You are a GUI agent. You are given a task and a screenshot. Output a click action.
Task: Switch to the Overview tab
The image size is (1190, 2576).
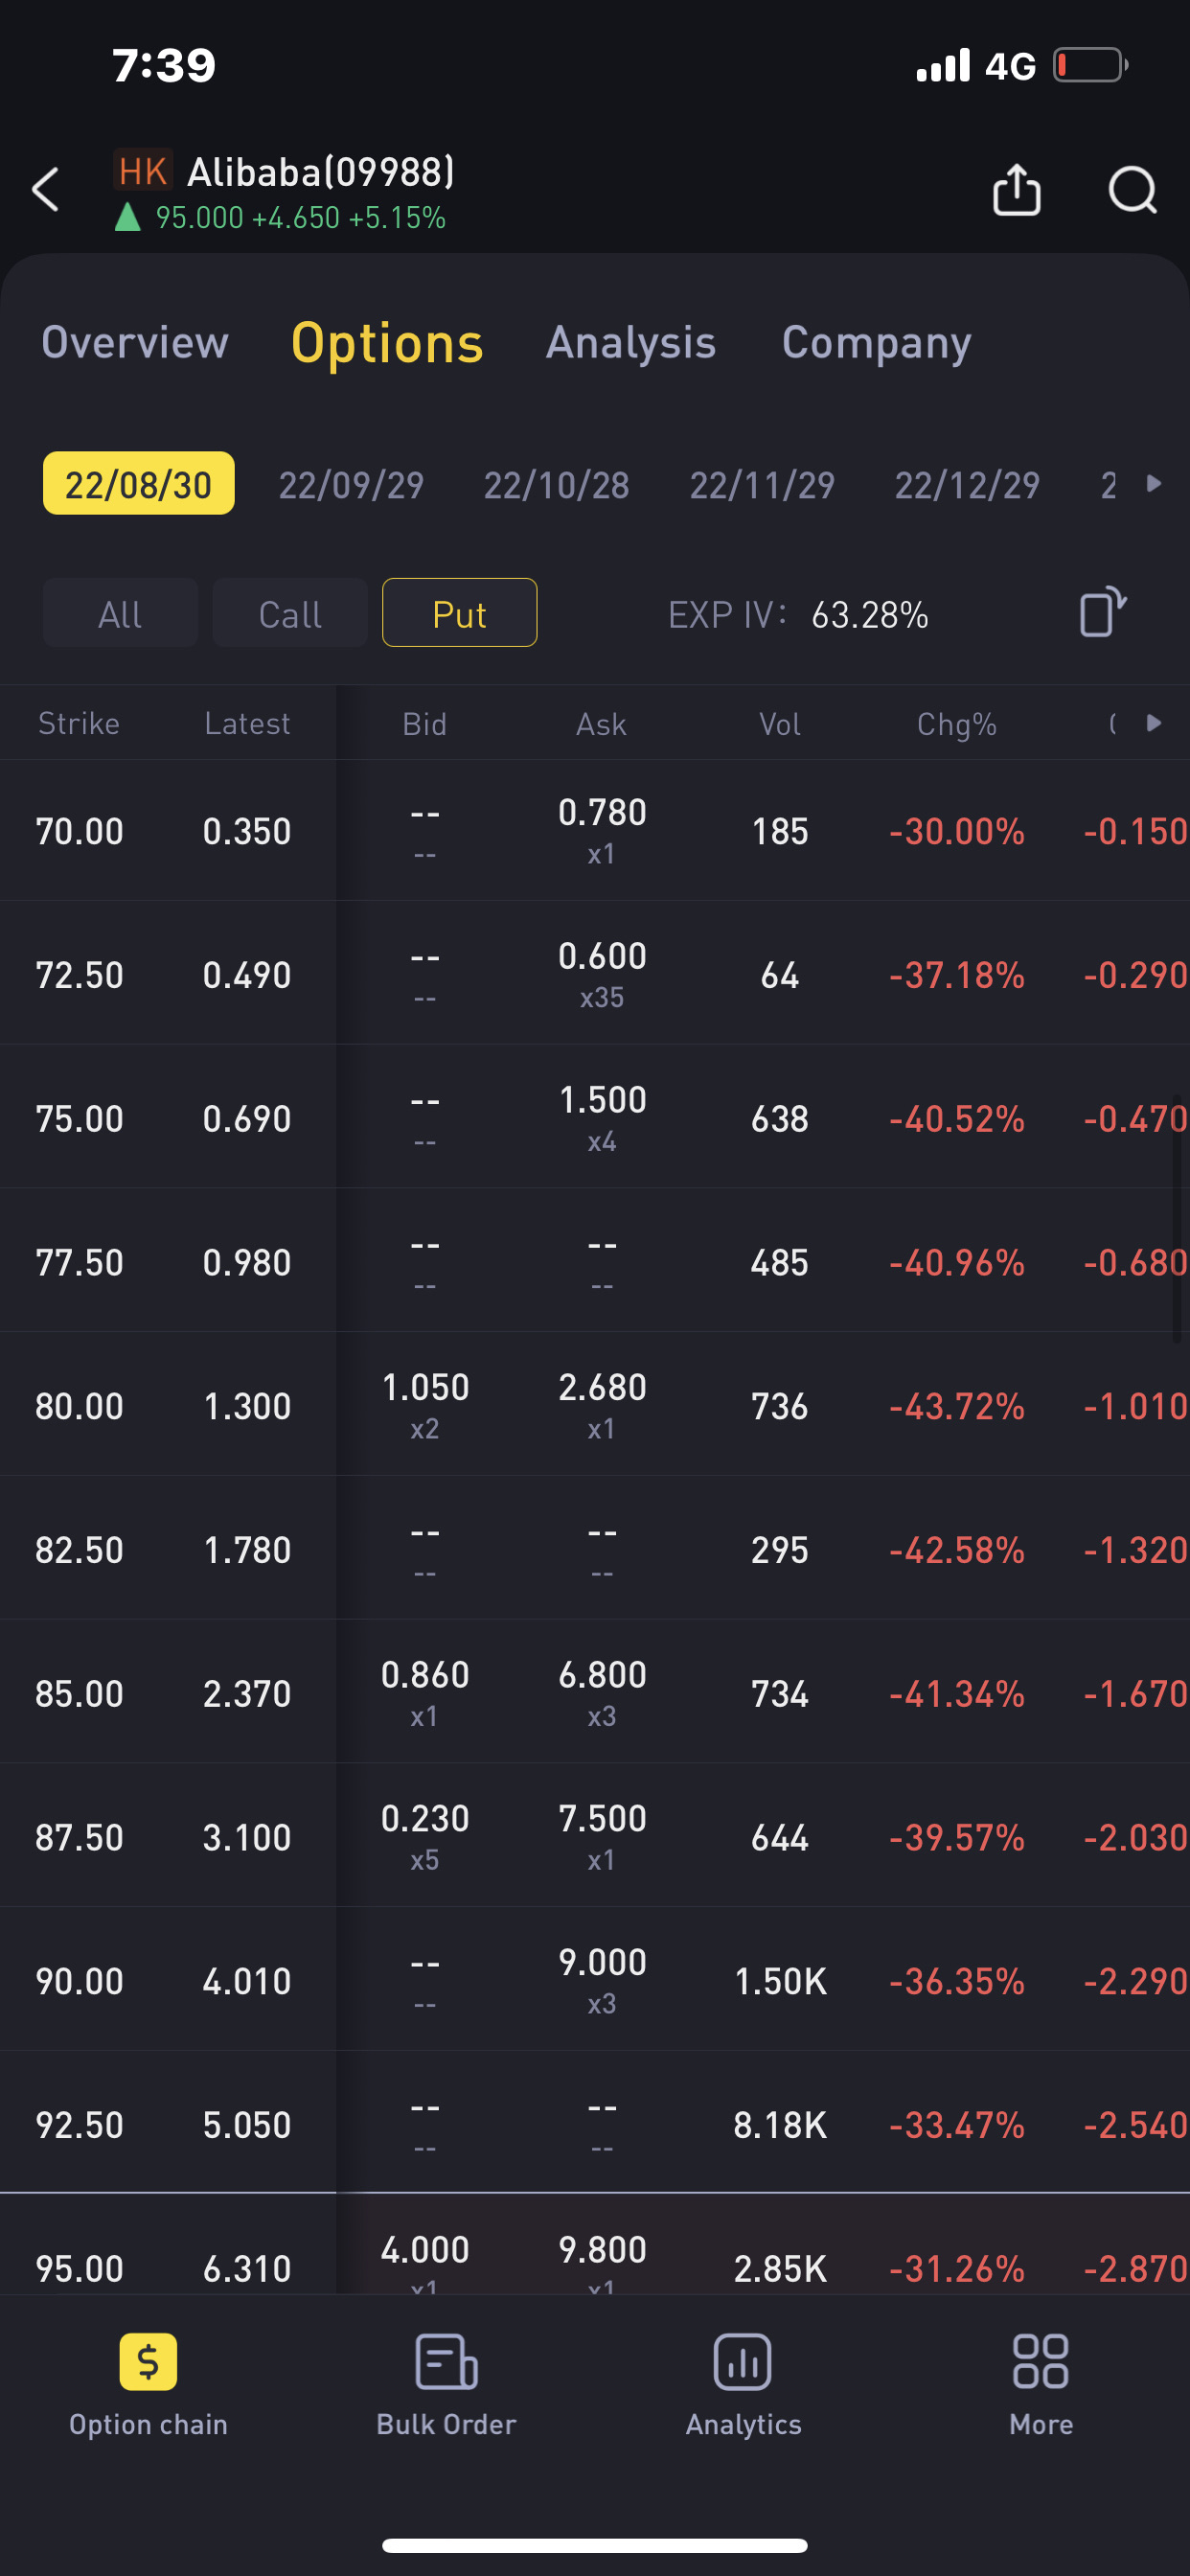click(x=135, y=343)
